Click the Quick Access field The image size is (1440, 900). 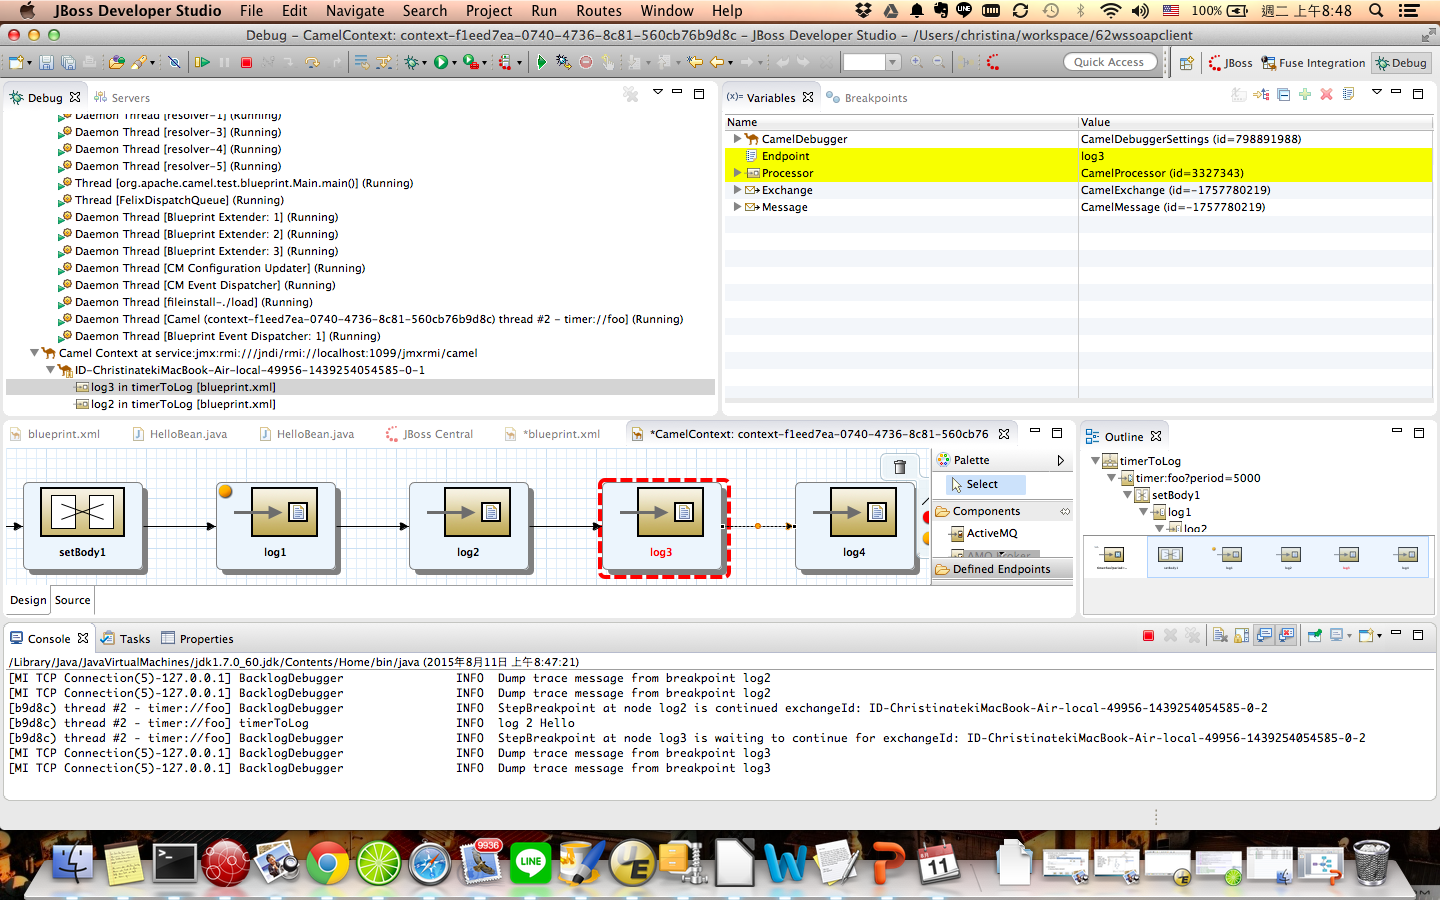(x=1109, y=62)
